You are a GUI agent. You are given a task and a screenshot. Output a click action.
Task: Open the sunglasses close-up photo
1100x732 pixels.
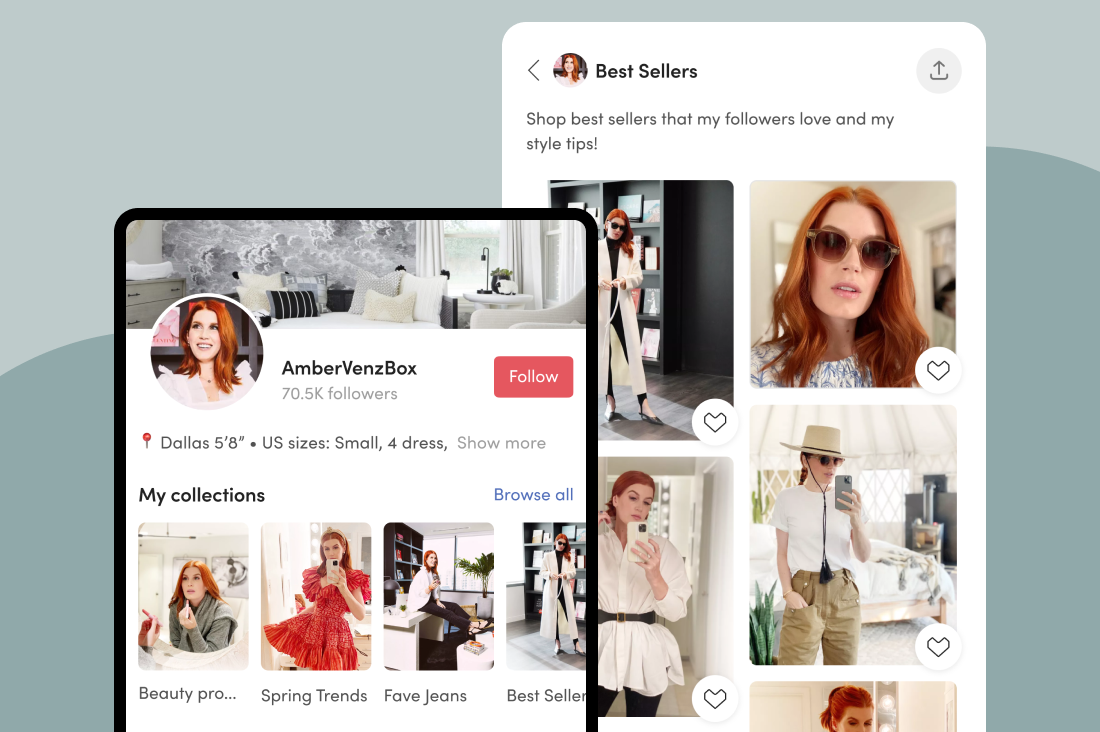pyautogui.click(x=853, y=284)
